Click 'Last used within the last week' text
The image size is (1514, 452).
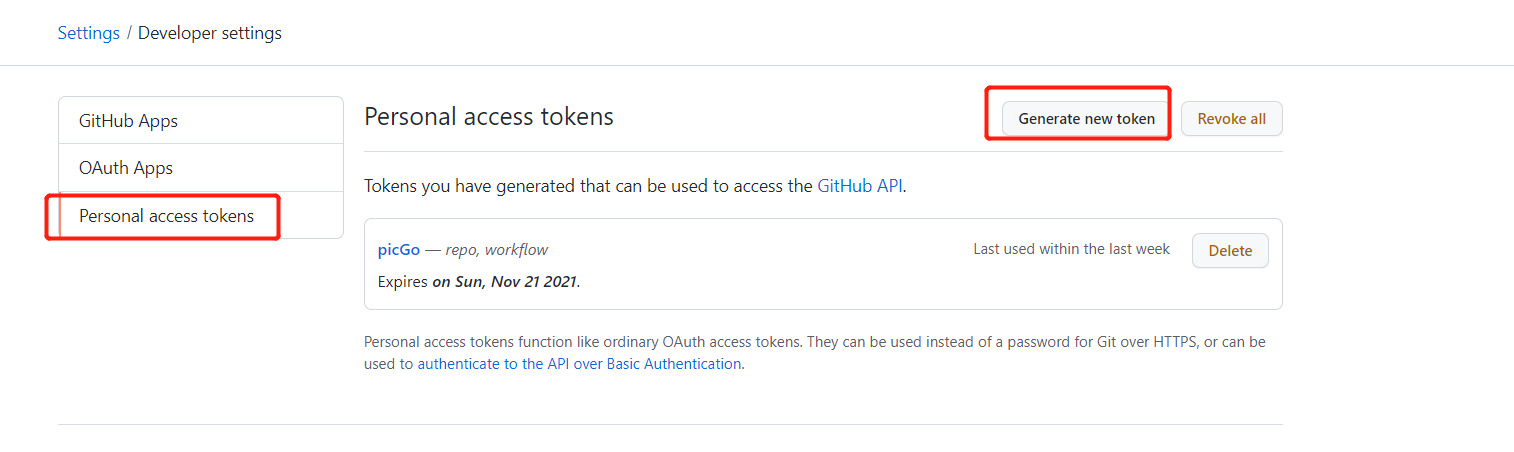click(x=1071, y=249)
